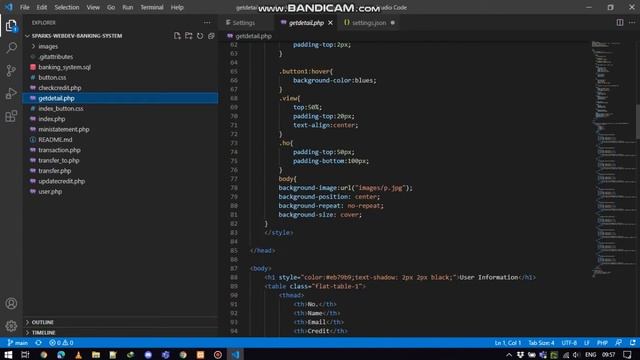Switch to the settings.json tab
The image size is (640, 360).
tap(369, 23)
